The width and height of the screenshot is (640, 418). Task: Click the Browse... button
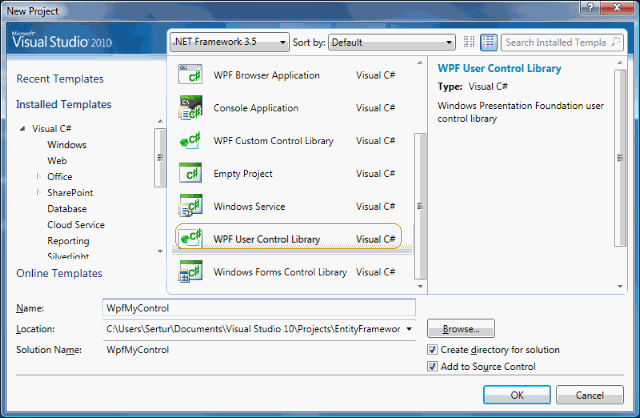(x=461, y=329)
